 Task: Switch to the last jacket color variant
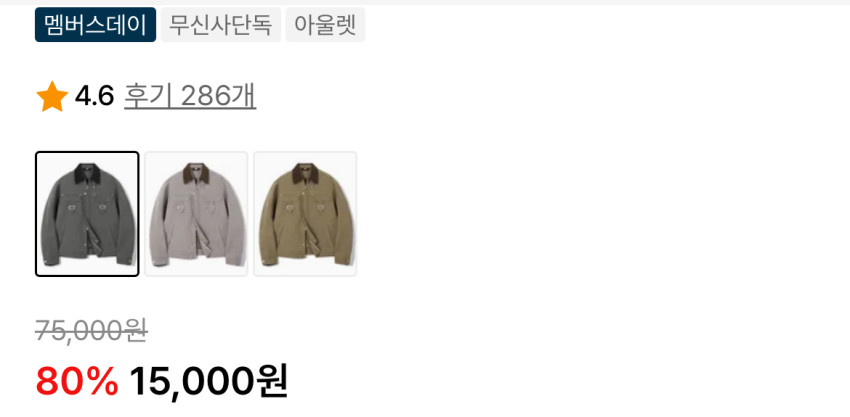pos(305,214)
